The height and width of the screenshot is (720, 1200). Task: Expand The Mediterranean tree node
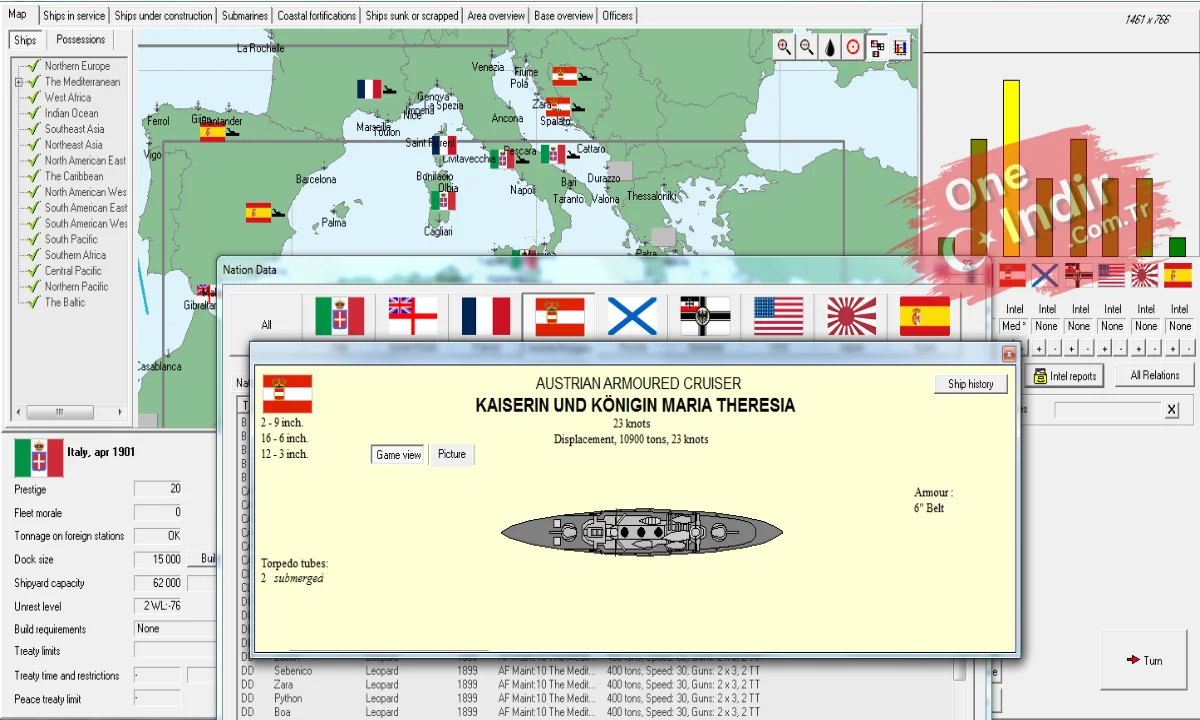click(x=19, y=82)
